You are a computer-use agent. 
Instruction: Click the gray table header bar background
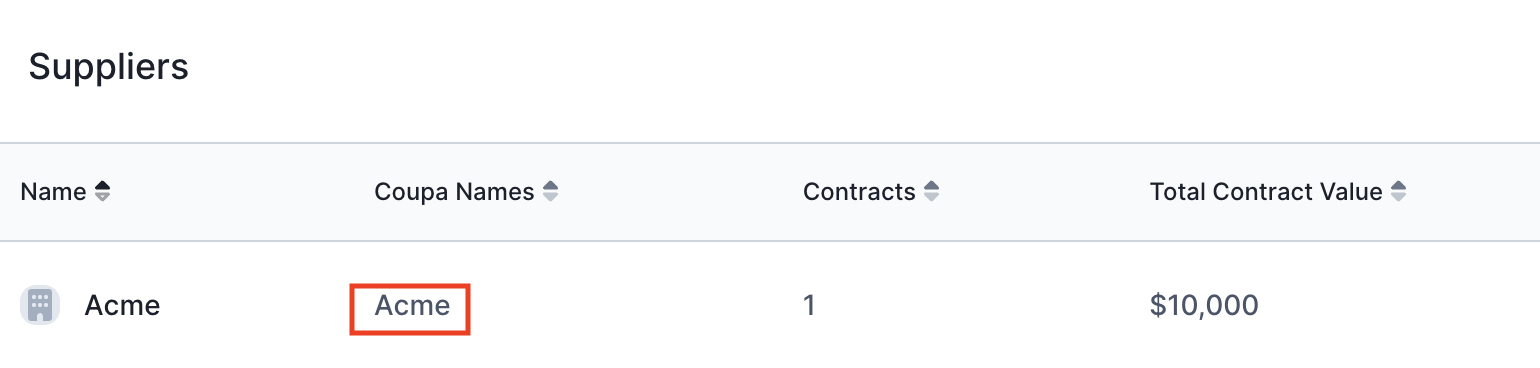770,192
